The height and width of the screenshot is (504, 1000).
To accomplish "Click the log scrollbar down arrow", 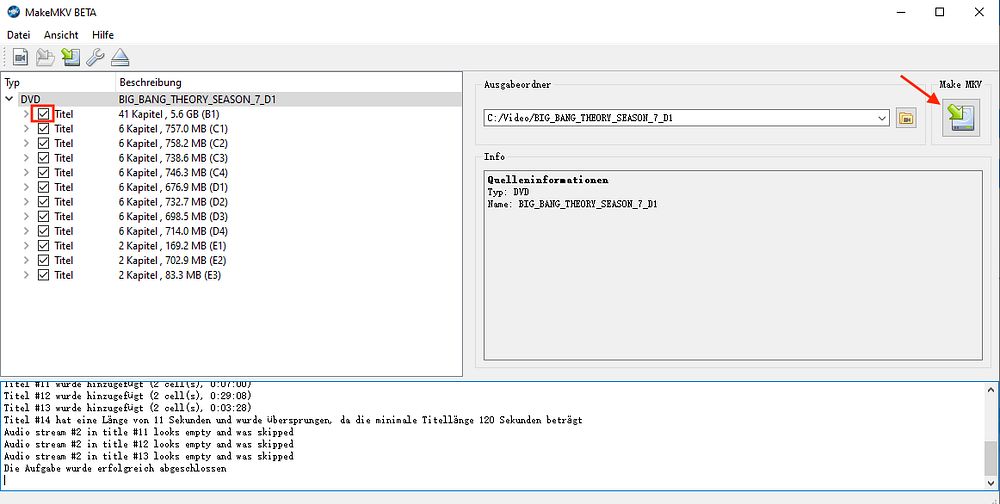I will (991, 484).
